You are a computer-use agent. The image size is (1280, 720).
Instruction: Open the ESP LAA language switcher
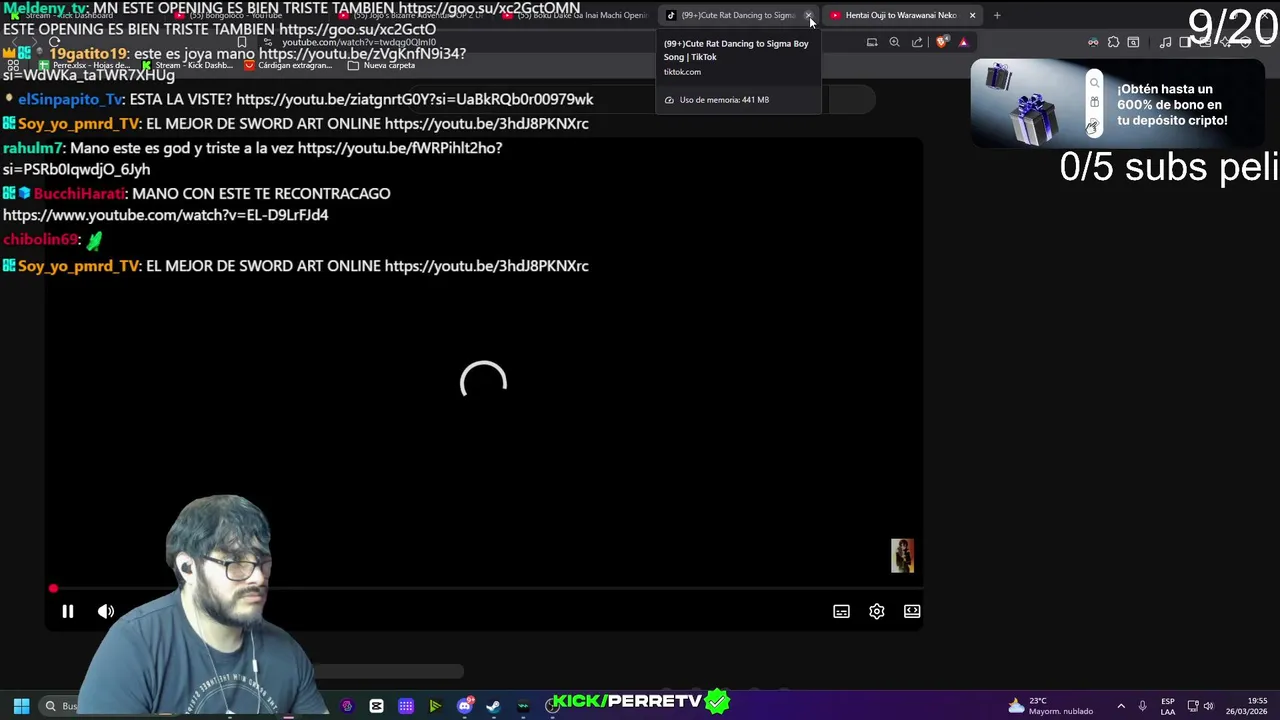click(1168, 706)
